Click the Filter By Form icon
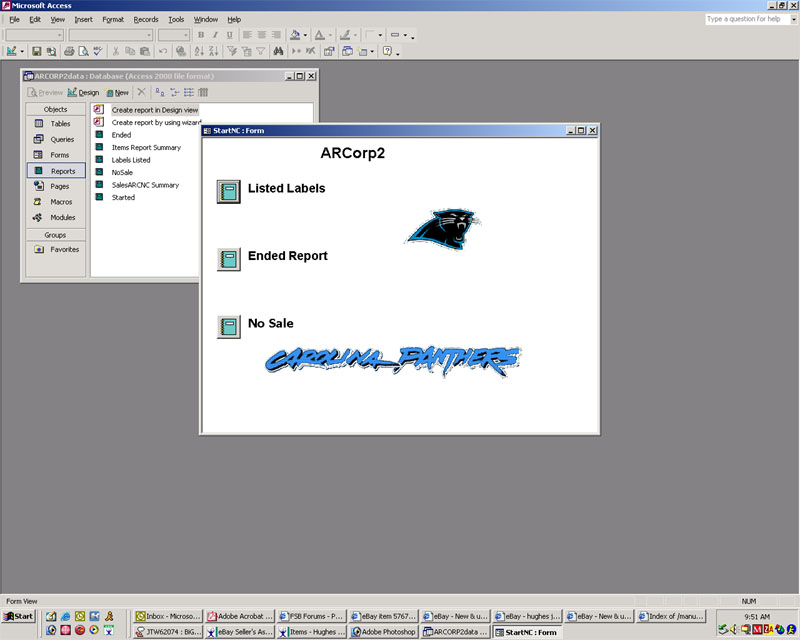 point(246,51)
